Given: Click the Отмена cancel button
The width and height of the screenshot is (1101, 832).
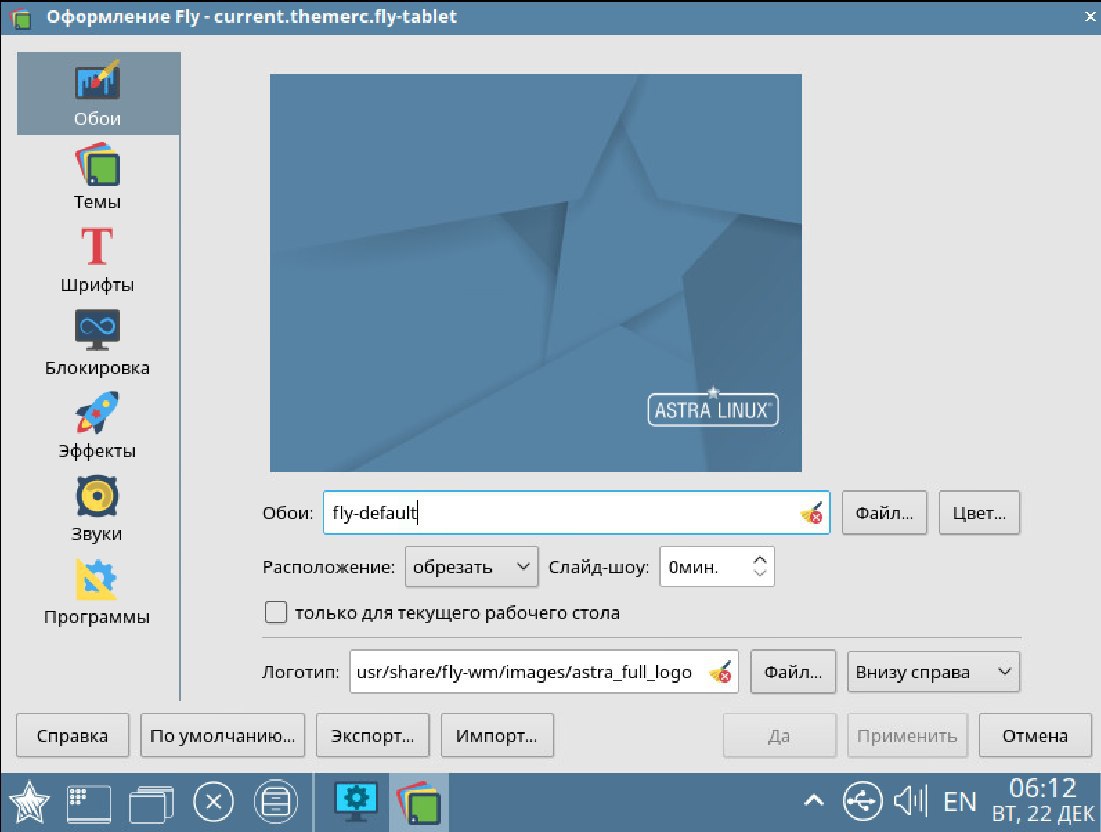Looking at the screenshot, I should click(1035, 735).
